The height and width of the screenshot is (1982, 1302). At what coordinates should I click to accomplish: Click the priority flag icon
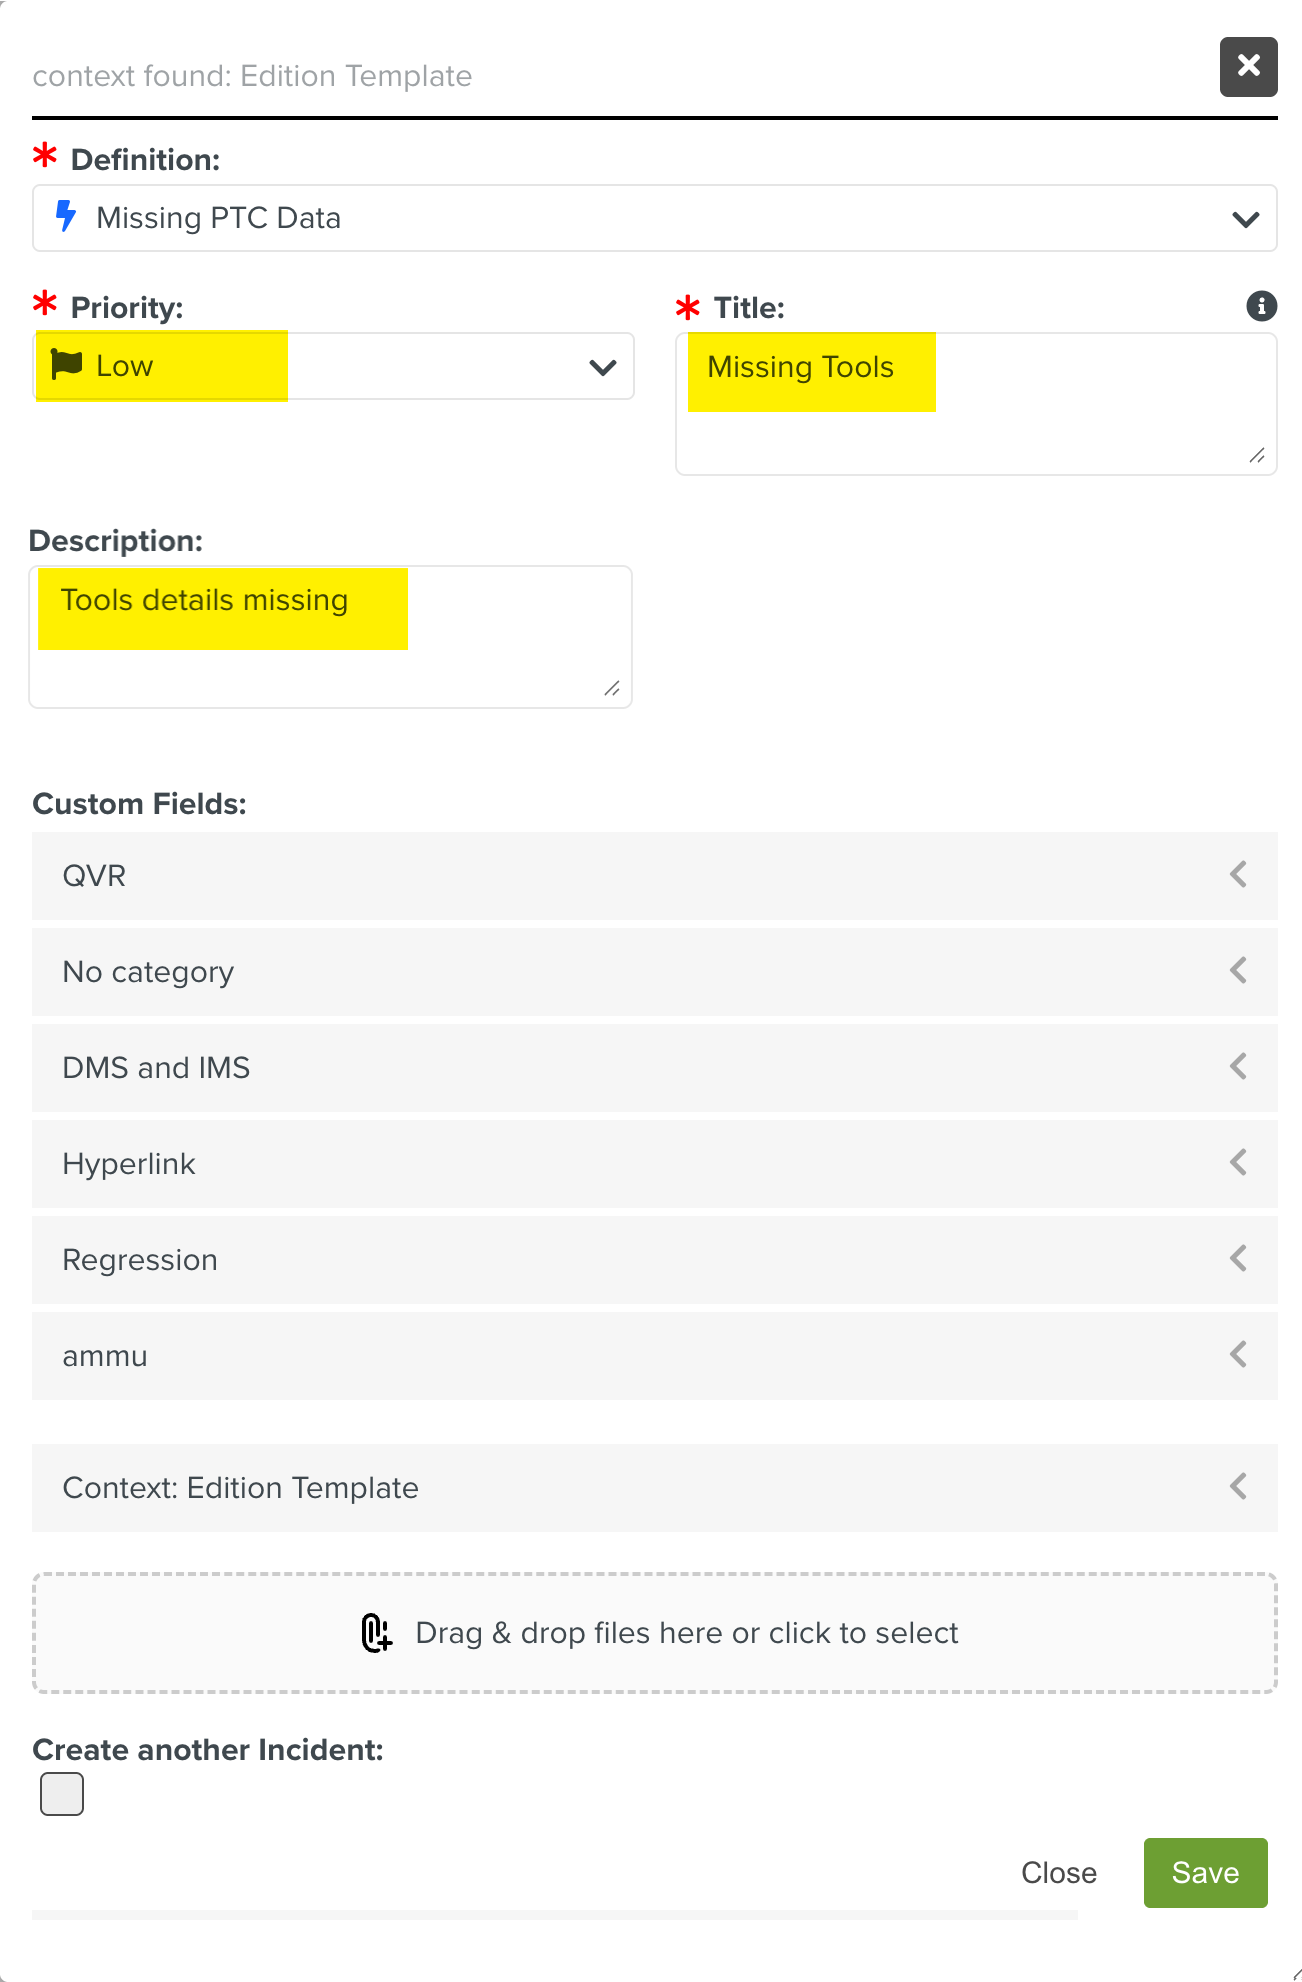tap(67, 364)
